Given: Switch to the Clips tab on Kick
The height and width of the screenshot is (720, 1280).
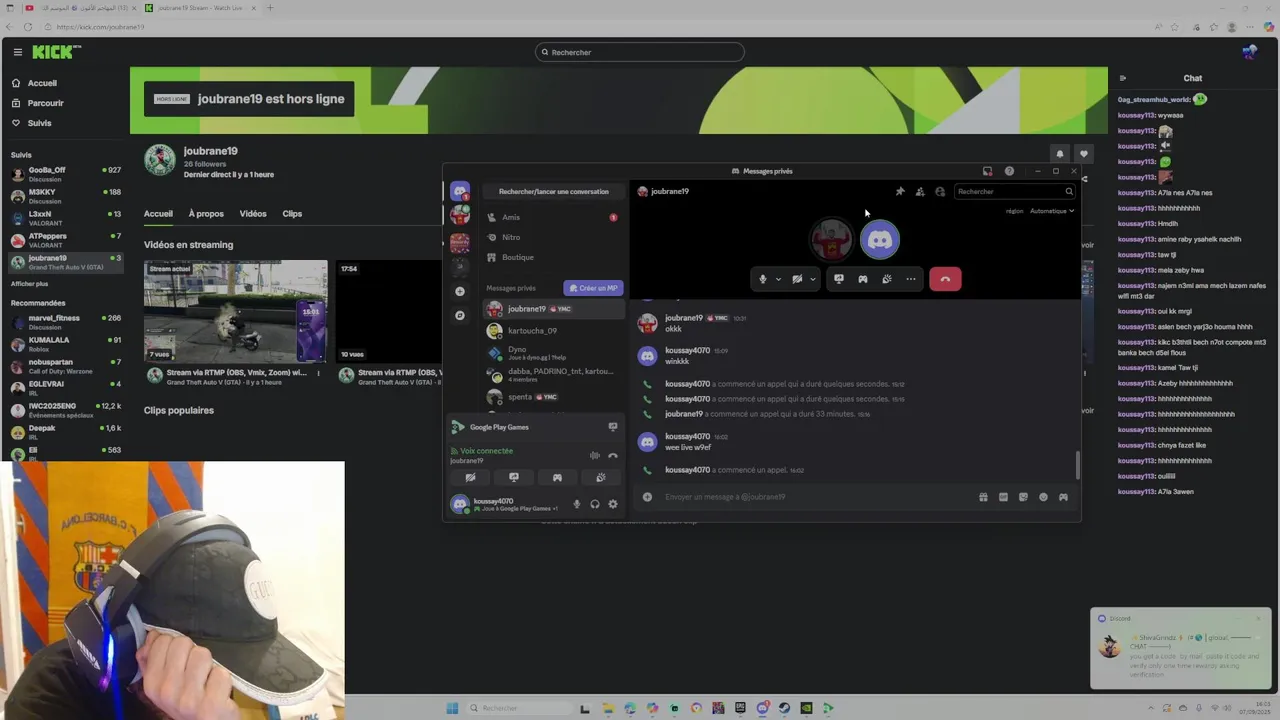Looking at the screenshot, I should pyautogui.click(x=292, y=213).
